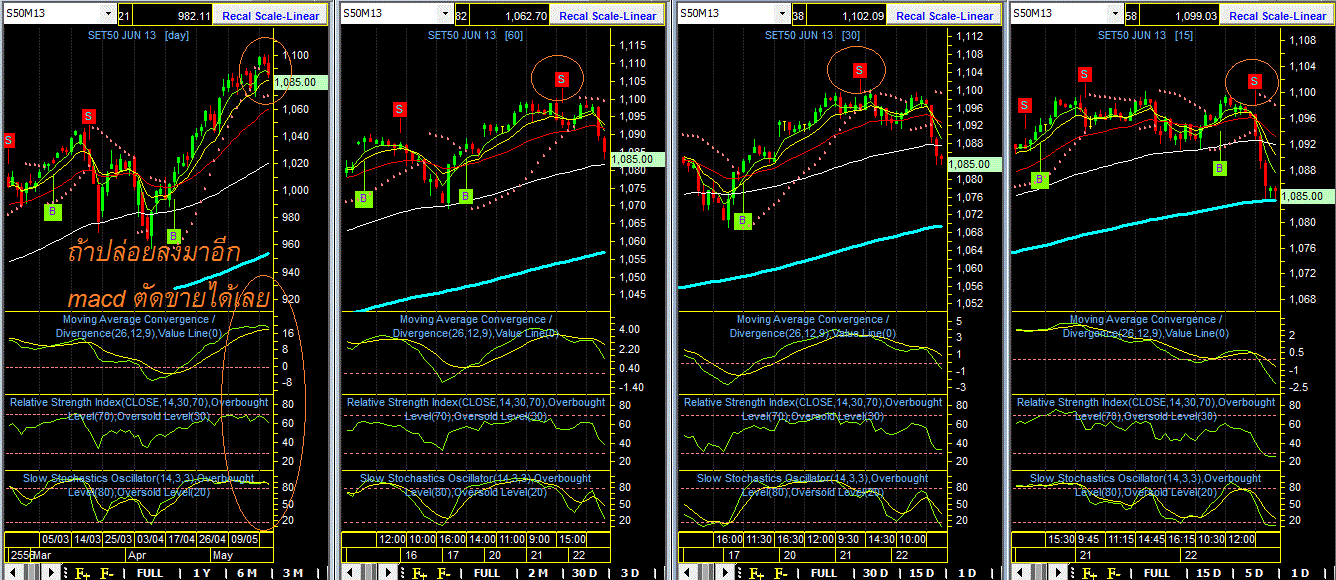Select 1 D range on 30-minute chart
The image size is (1336, 580).
[967, 573]
